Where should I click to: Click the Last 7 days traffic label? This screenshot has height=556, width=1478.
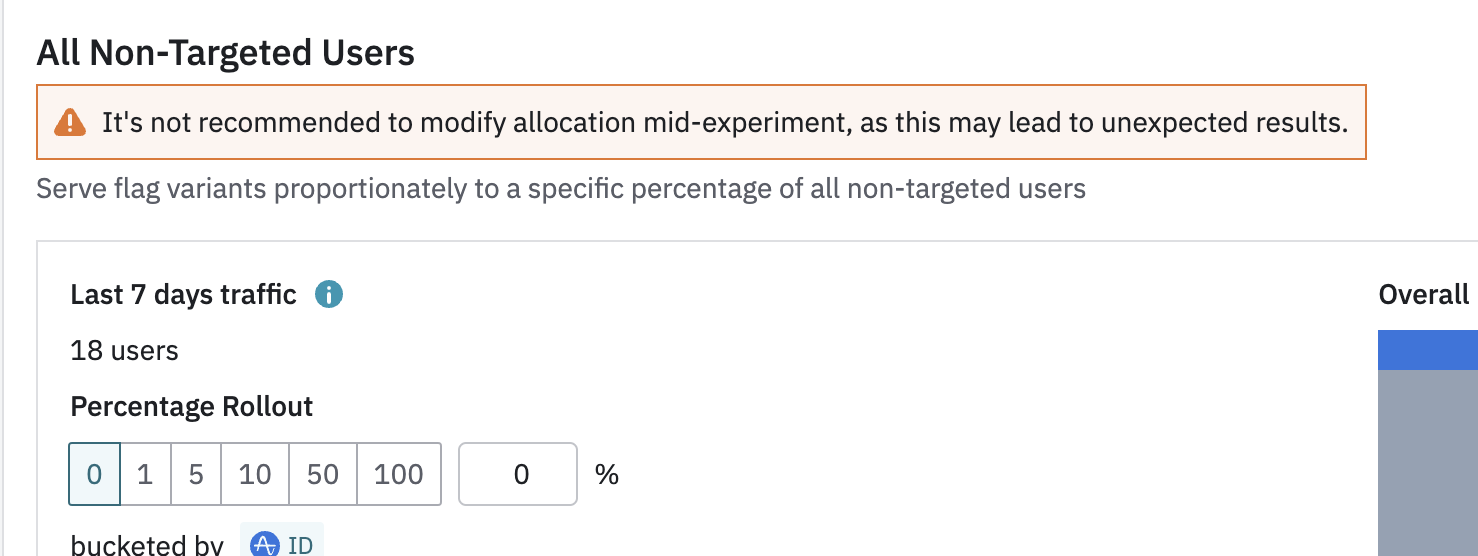(184, 295)
